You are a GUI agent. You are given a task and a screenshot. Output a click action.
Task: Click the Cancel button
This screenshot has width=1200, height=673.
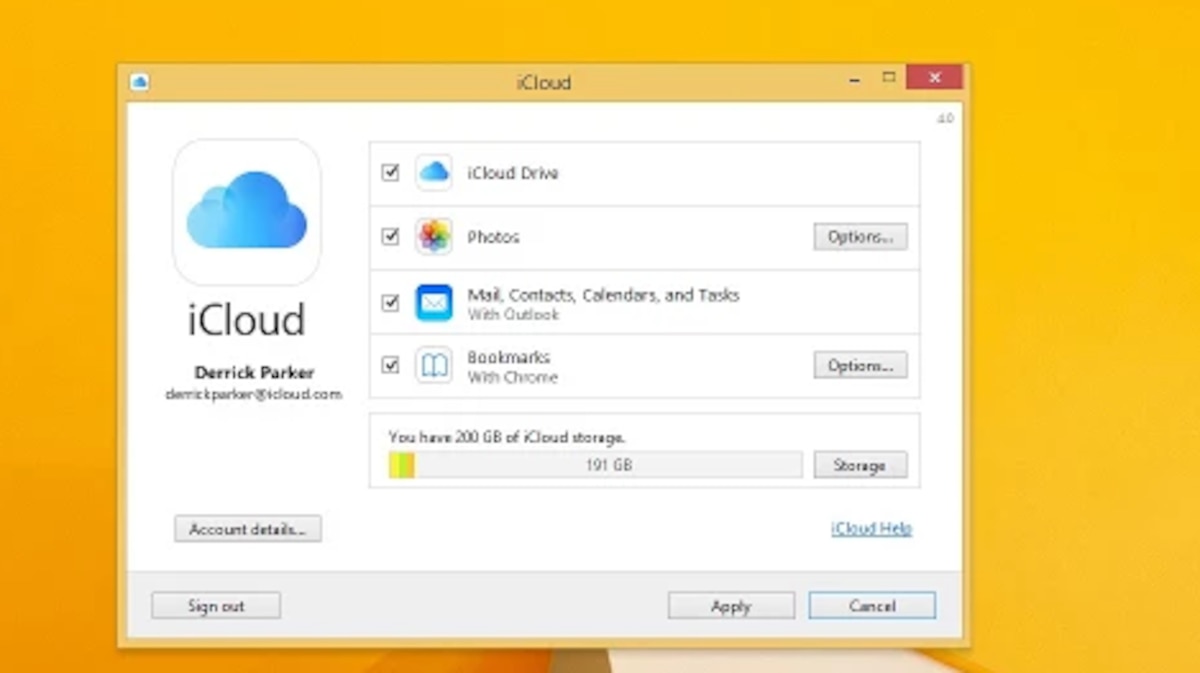coord(872,605)
